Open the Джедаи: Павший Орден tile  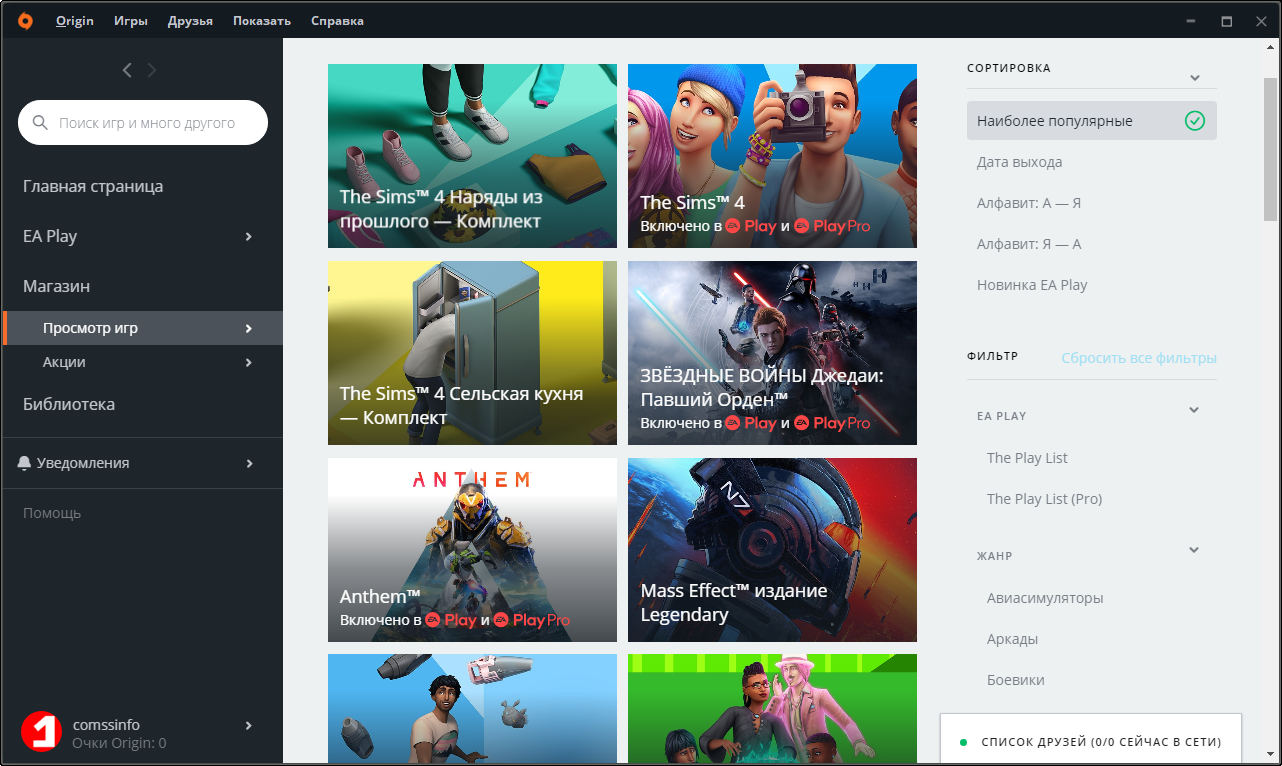coord(772,353)
